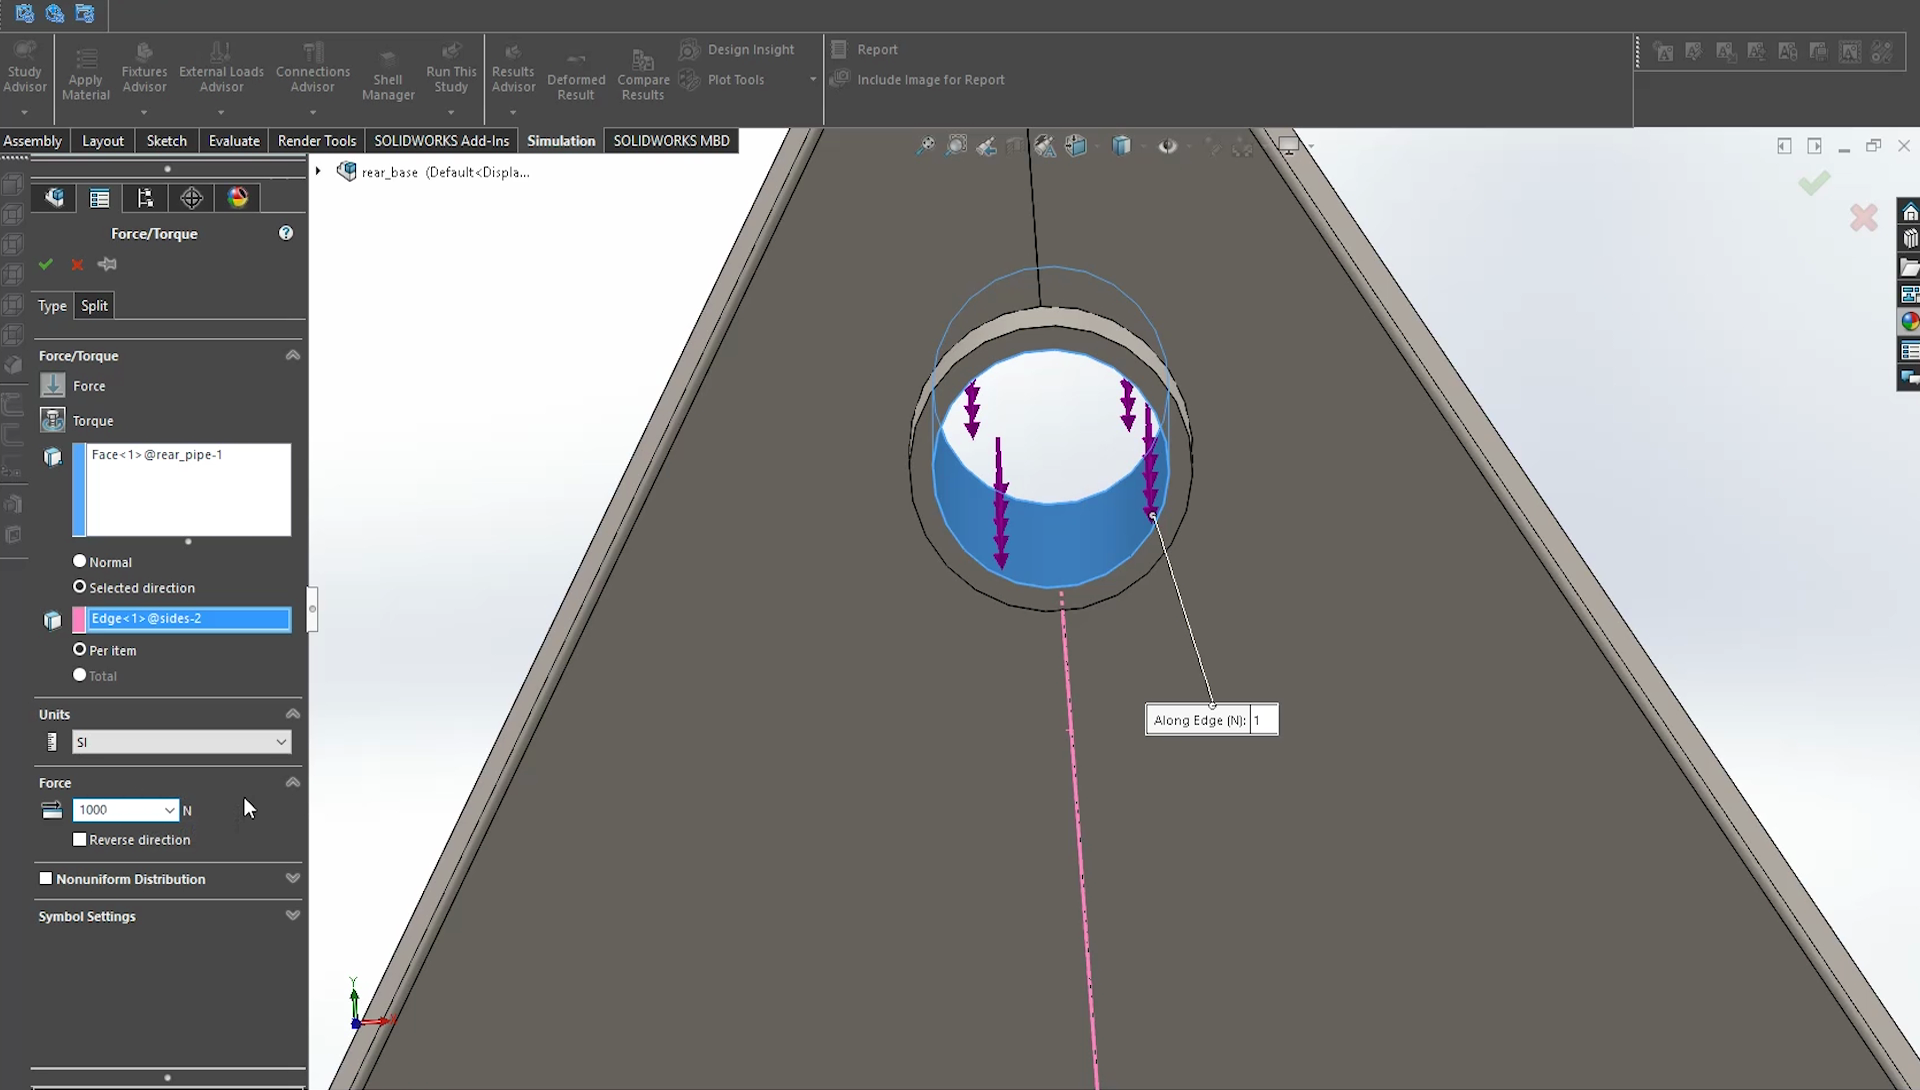Click the Report icon
1920x1090 pixels.
[x=865, y=49]
